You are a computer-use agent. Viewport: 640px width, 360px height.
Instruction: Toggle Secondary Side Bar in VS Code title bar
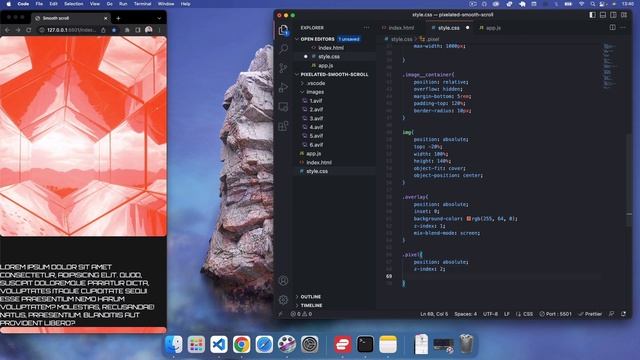tap(613, 15)
